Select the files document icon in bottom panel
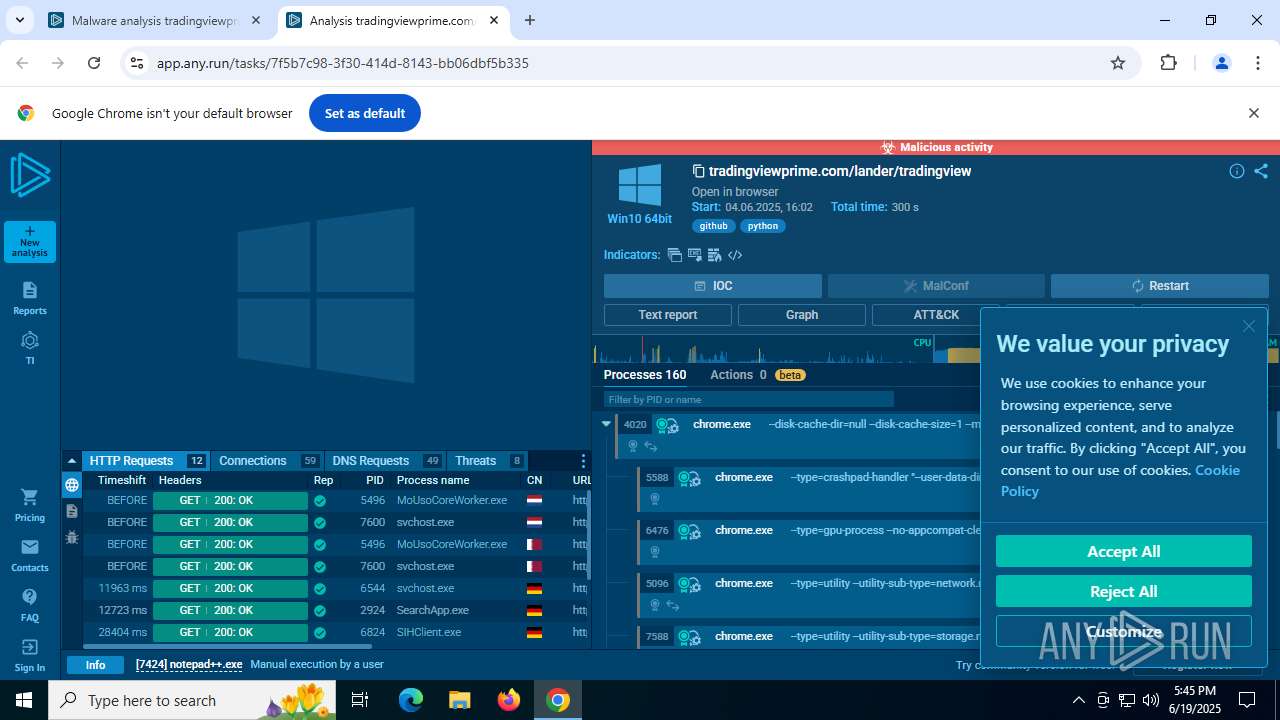 [72, 511]
